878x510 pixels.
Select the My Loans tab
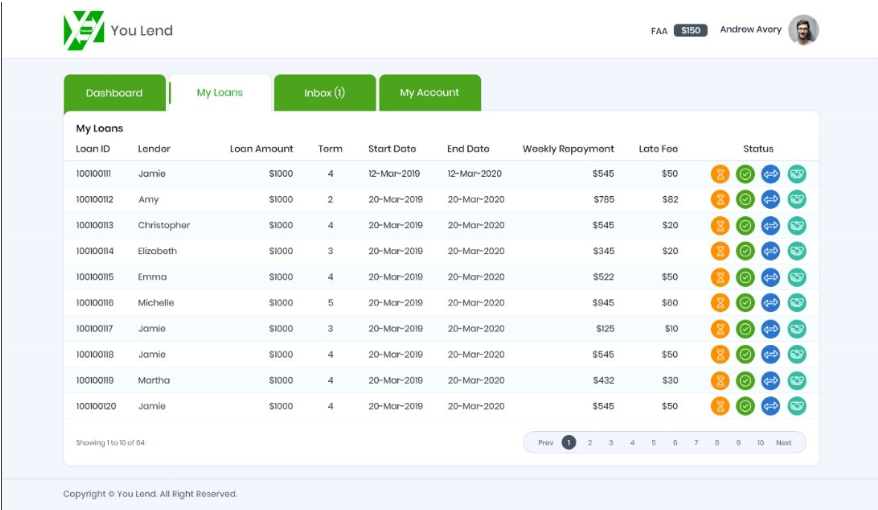point(220,93)
